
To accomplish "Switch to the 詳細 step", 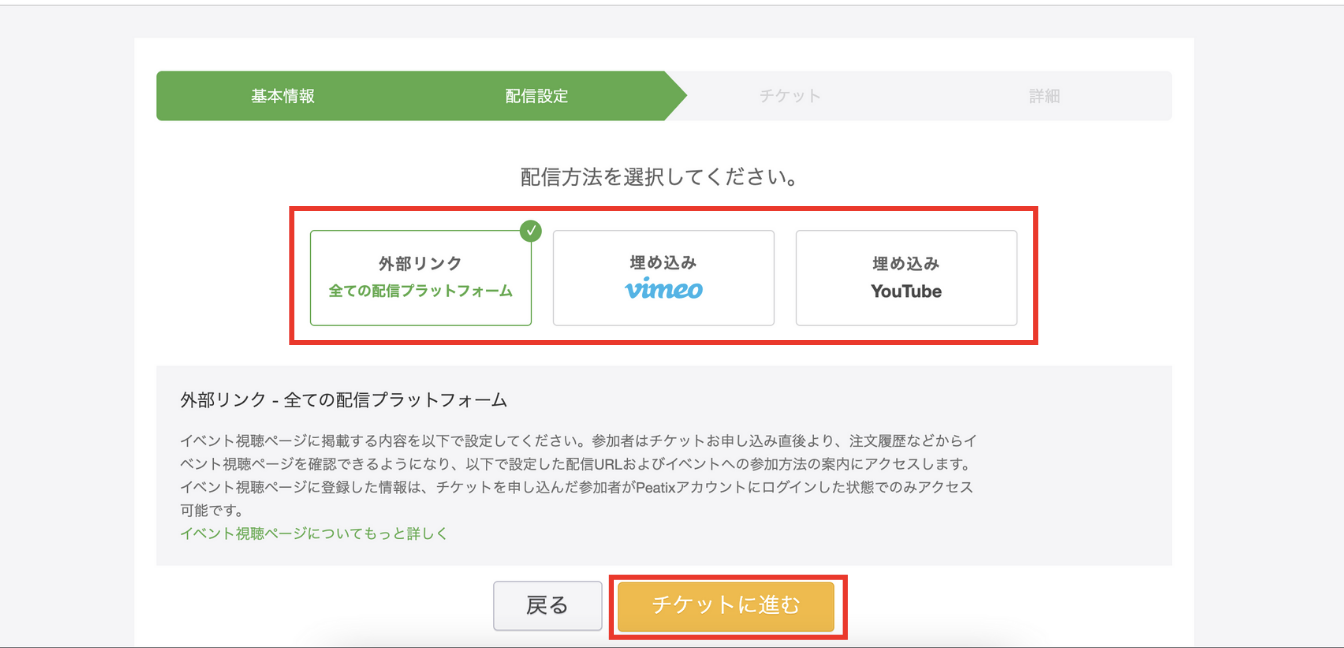I will pyautogui.click(x=1044, y=96).
